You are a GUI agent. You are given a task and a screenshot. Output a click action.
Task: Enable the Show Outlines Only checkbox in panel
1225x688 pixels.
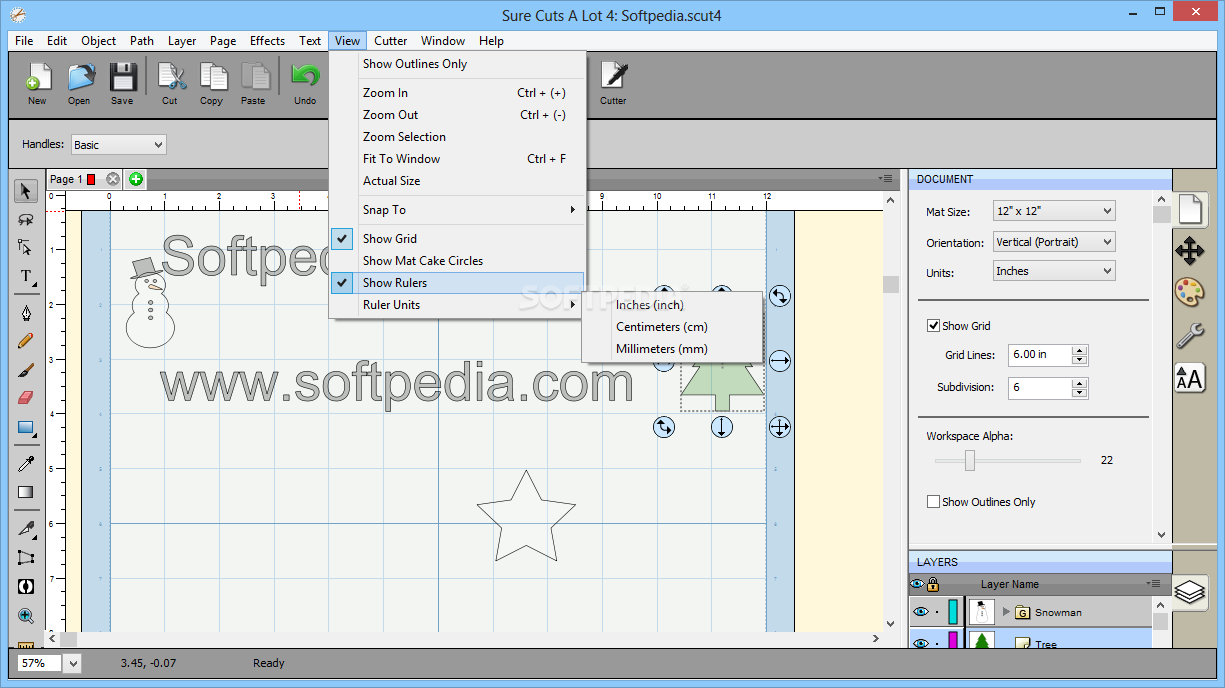pos(934,502)
